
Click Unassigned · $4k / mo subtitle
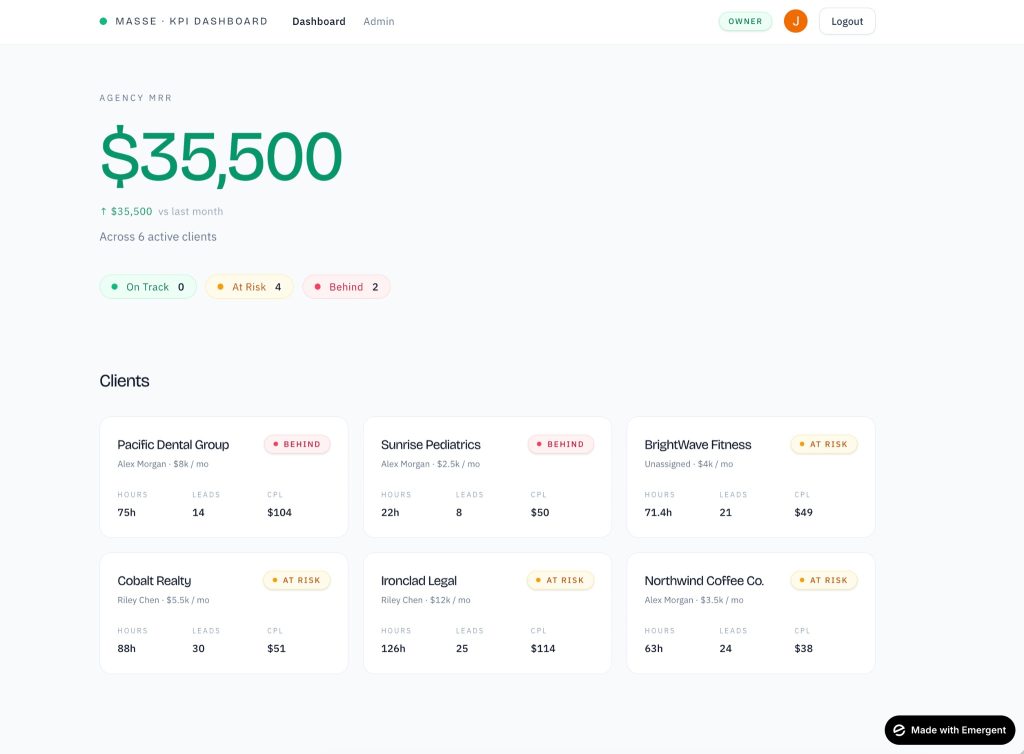tap(688, 464)
